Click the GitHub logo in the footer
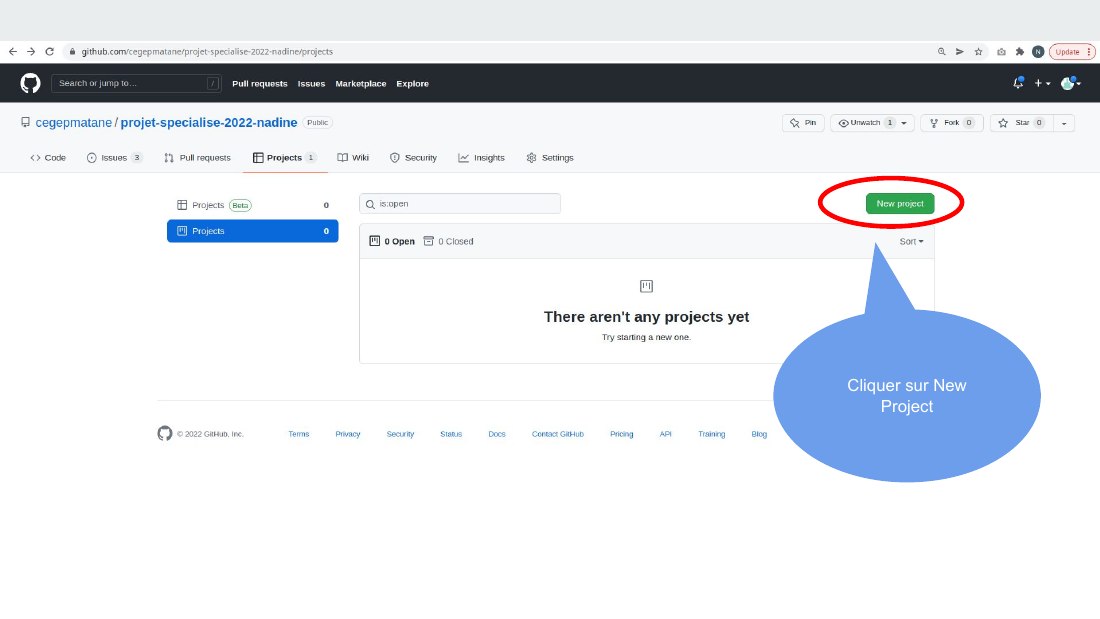This screenshot has width=1100, height=619. pos(165,434)
